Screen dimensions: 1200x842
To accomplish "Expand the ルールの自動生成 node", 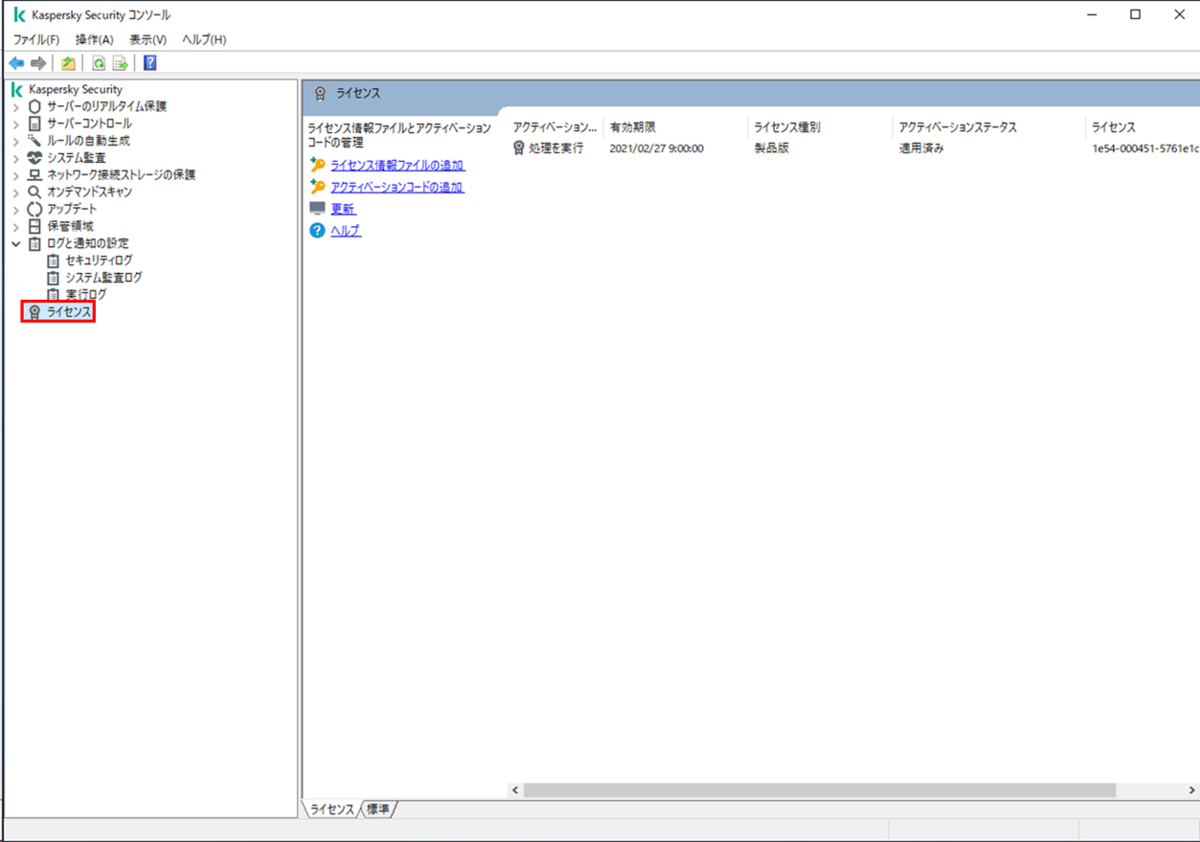I will tap(15, 140).
